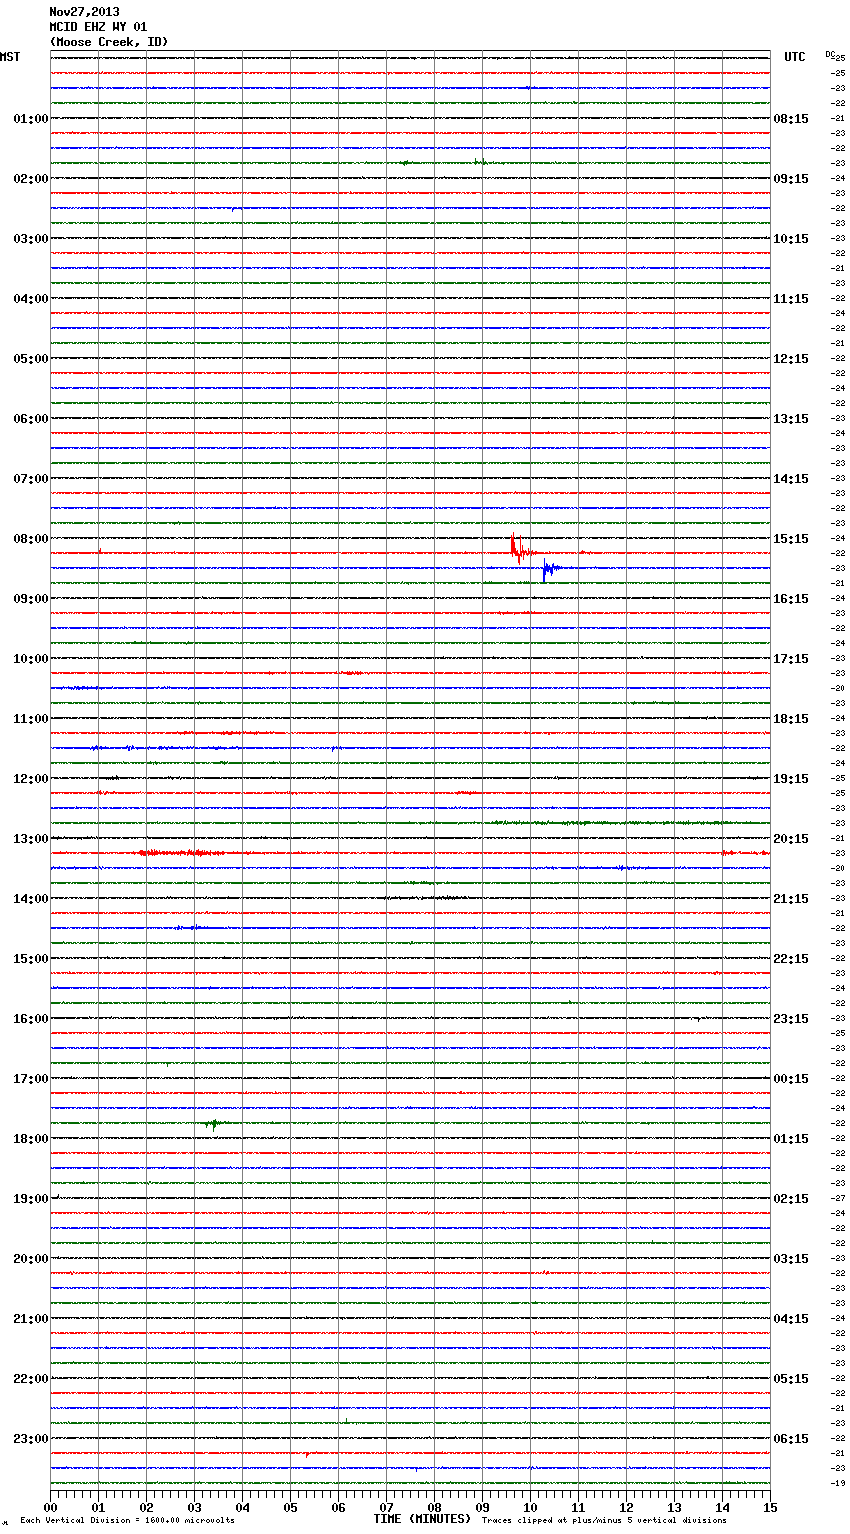Screen dimensions: 850x1534
Task: Click the UTC column header
Action: coord(794,57)
